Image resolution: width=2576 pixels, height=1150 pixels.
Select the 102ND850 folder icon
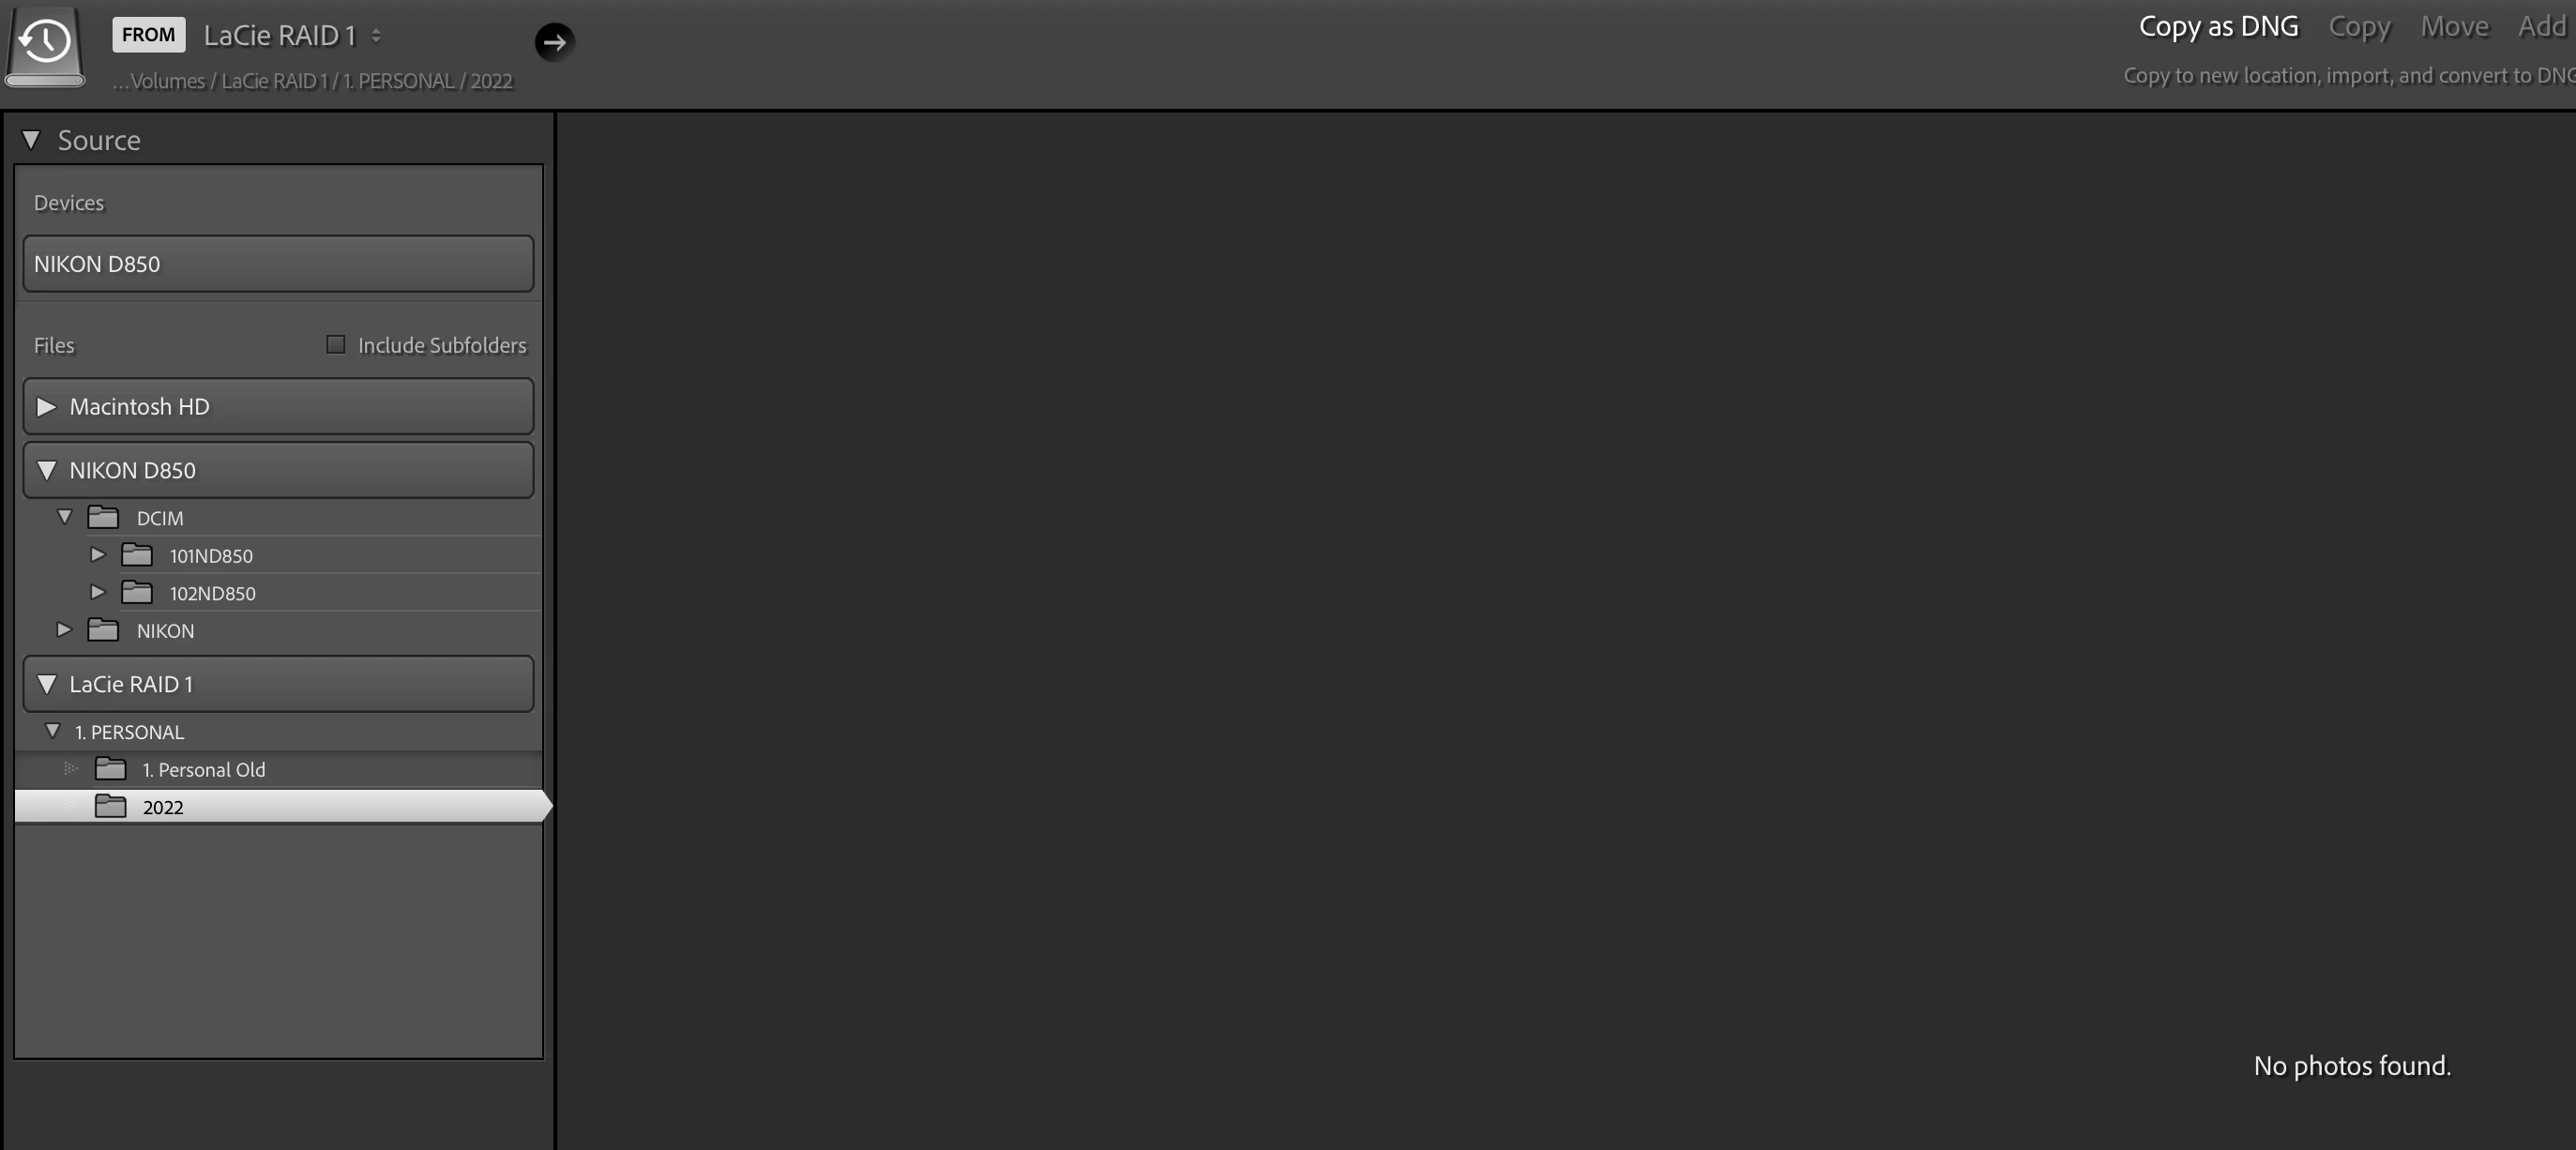137,593
